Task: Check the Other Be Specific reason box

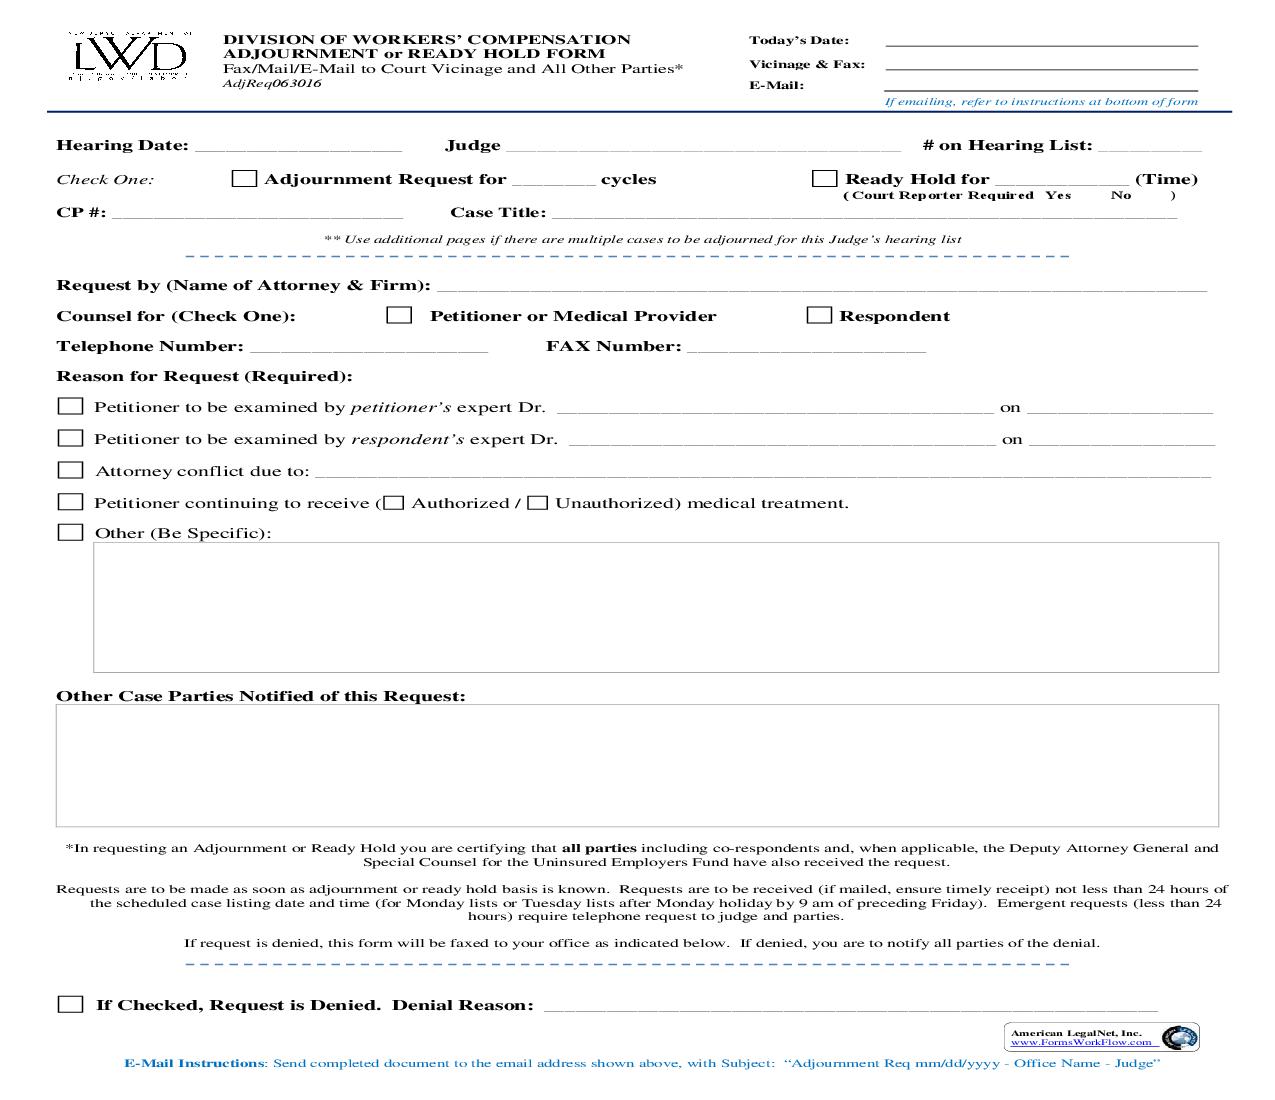Action: click(70, 531)
